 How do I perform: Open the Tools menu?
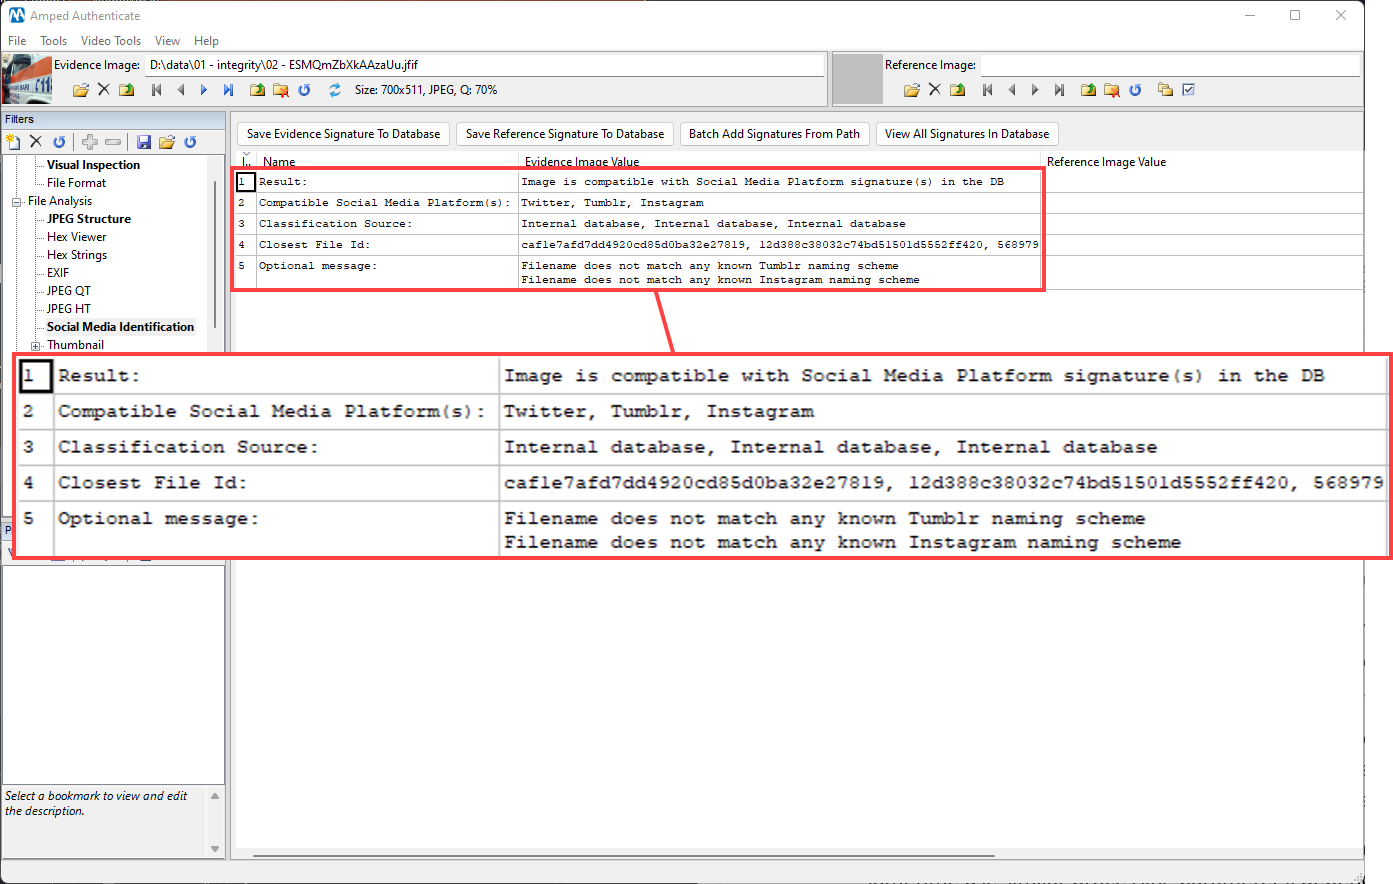pos(53,41)
